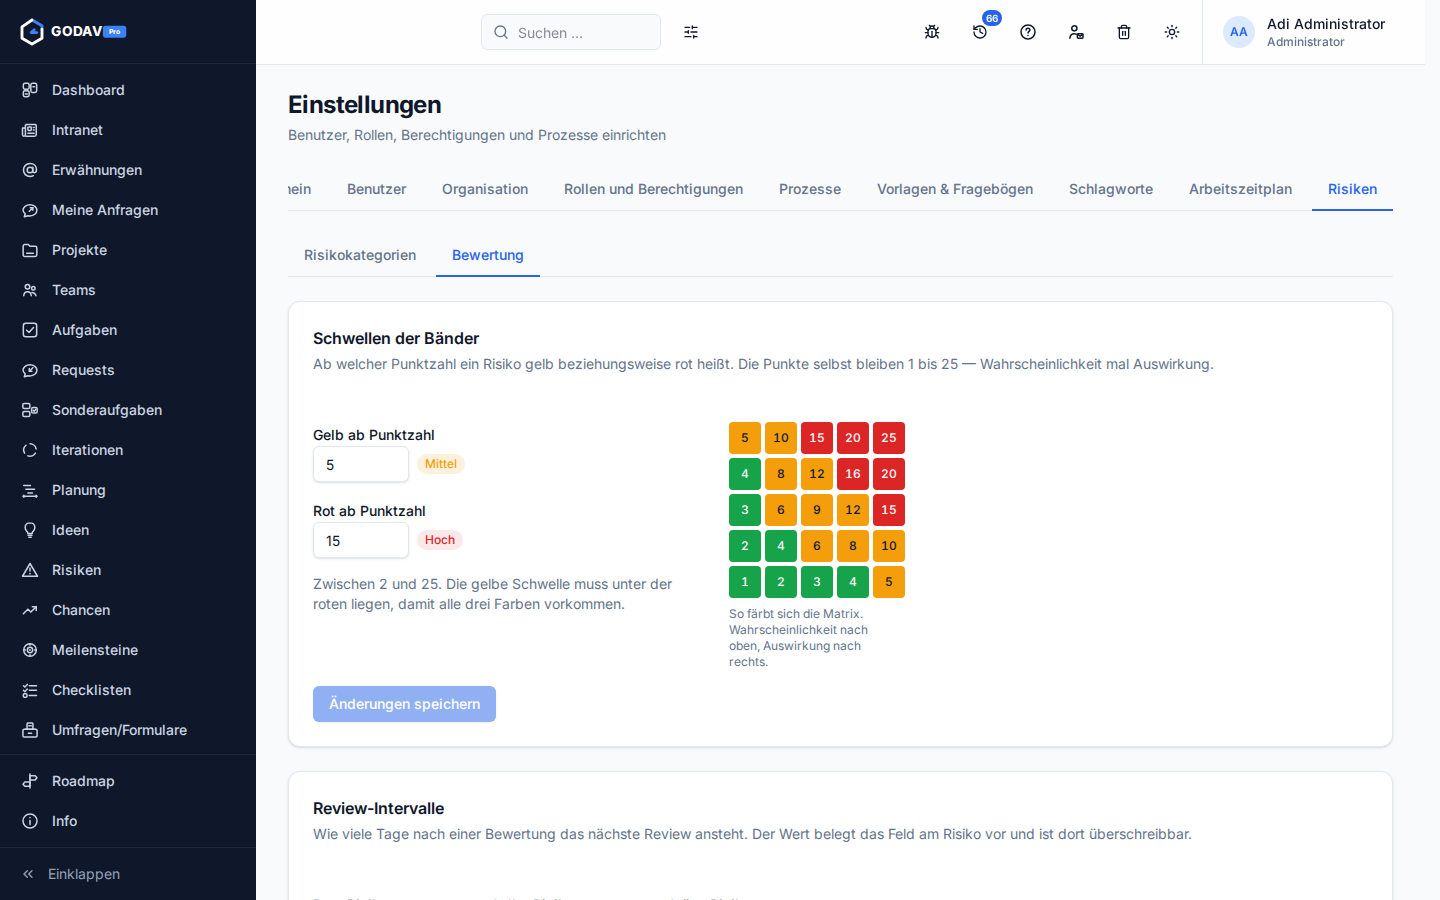Click Änderungen speichern button
This screenshot has width=1440, height=900.
(404, 704)
